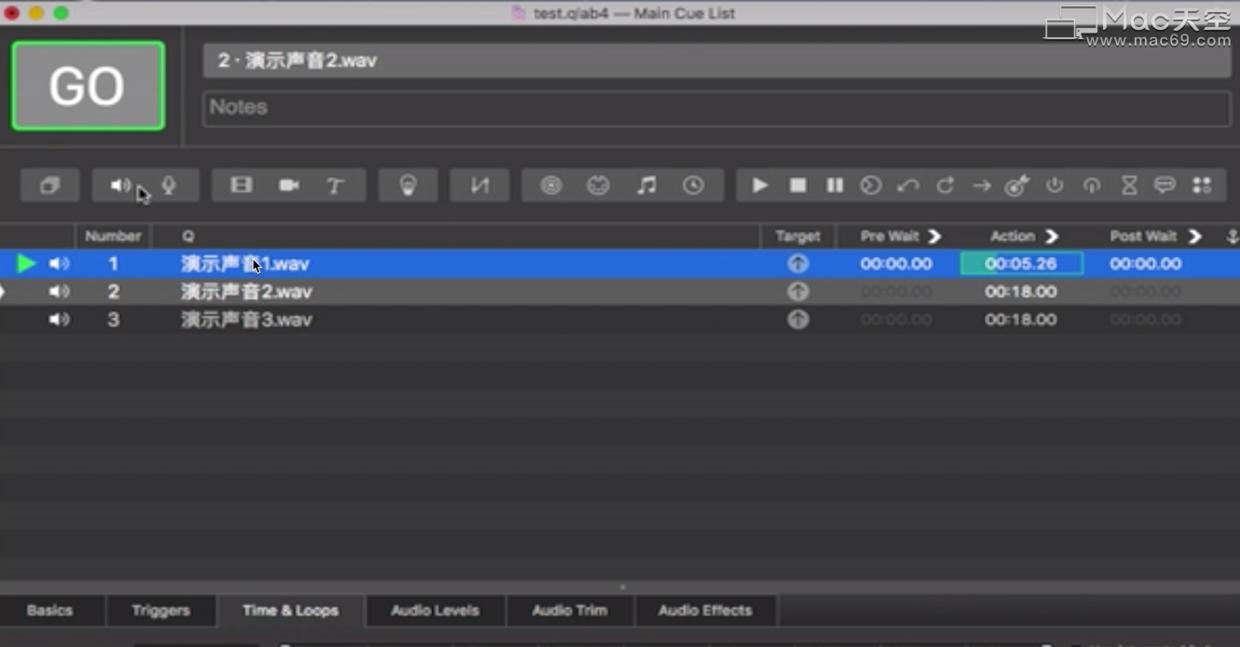
Task: Mute speaker icon next to cue 1
Action: [x=59, y=263]
